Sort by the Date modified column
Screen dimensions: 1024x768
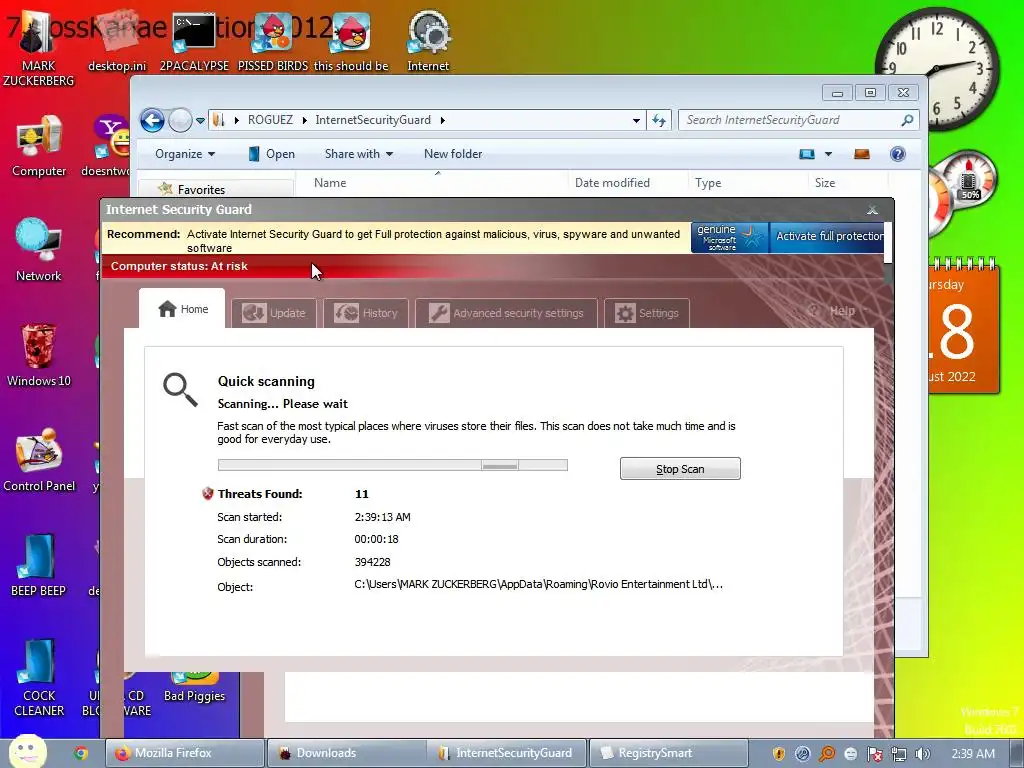tap(628, 183)
